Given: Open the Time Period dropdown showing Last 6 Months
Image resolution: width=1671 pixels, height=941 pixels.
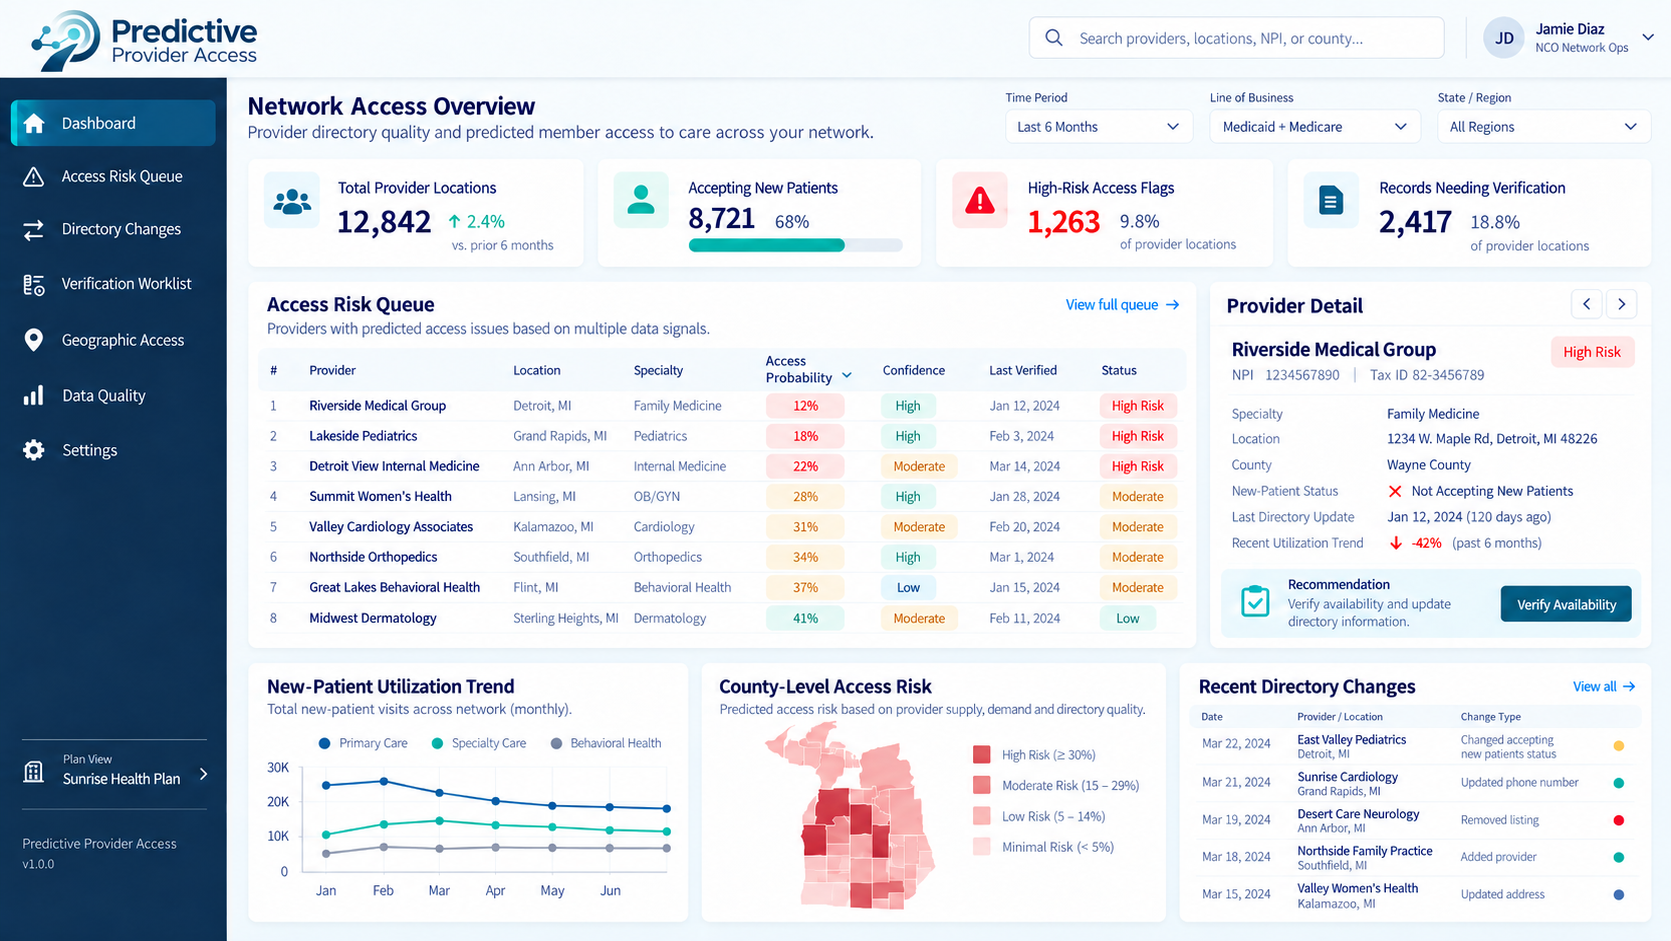Looking at the screenshot, I should [x=1098, y=127].
